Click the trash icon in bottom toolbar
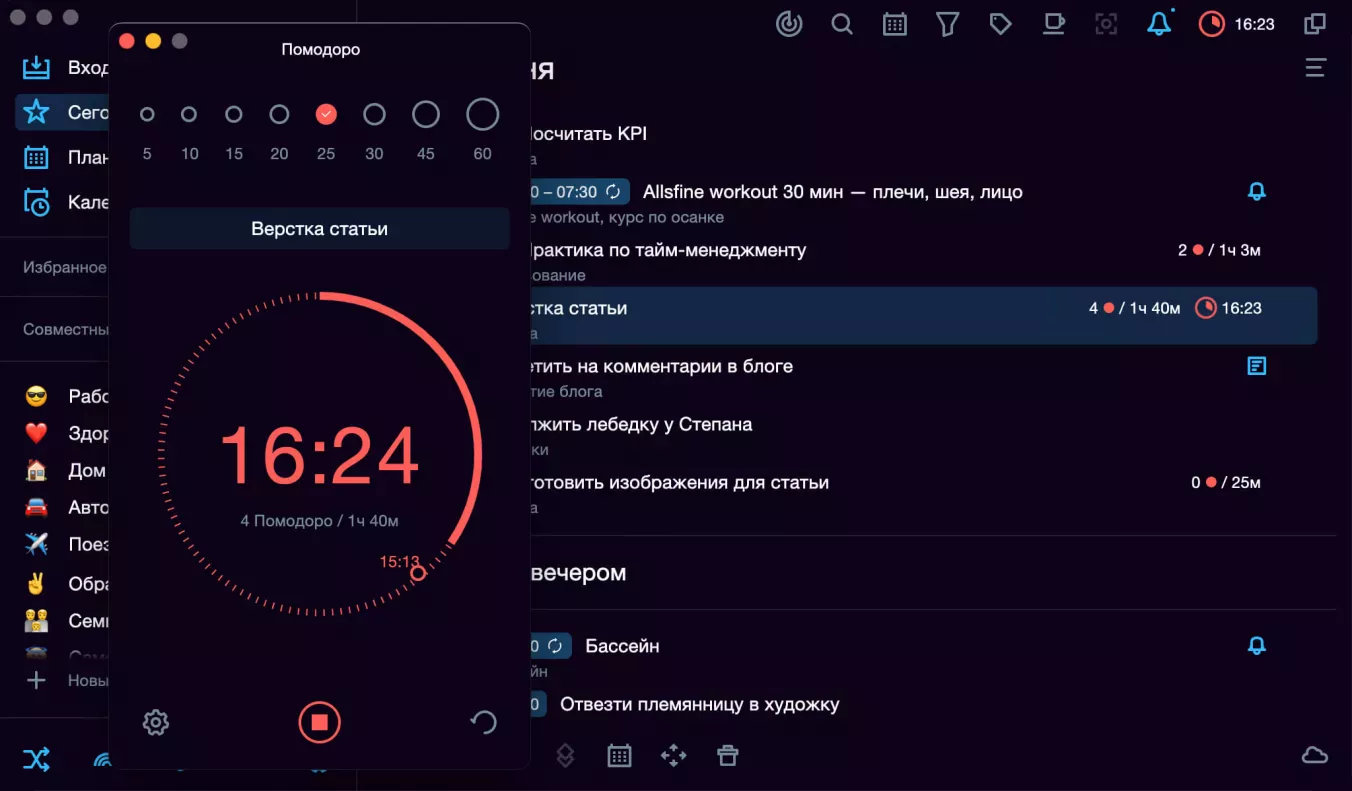This screenshot has height=791, width=1352. 728,756
